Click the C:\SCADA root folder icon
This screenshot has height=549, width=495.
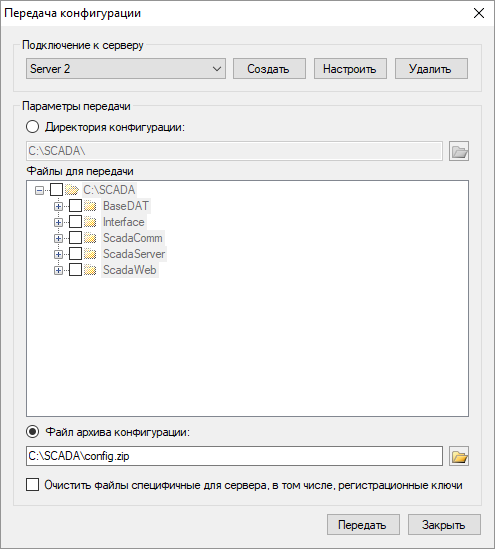click(x=72, y=190)
